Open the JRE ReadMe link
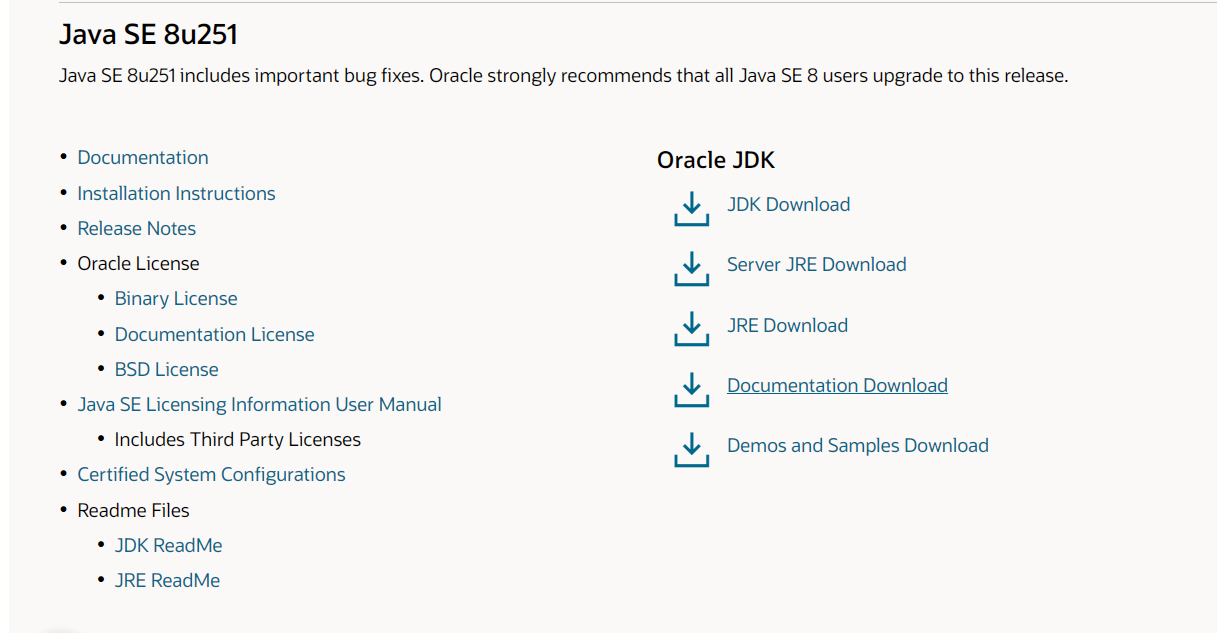 tap(167, 580)
